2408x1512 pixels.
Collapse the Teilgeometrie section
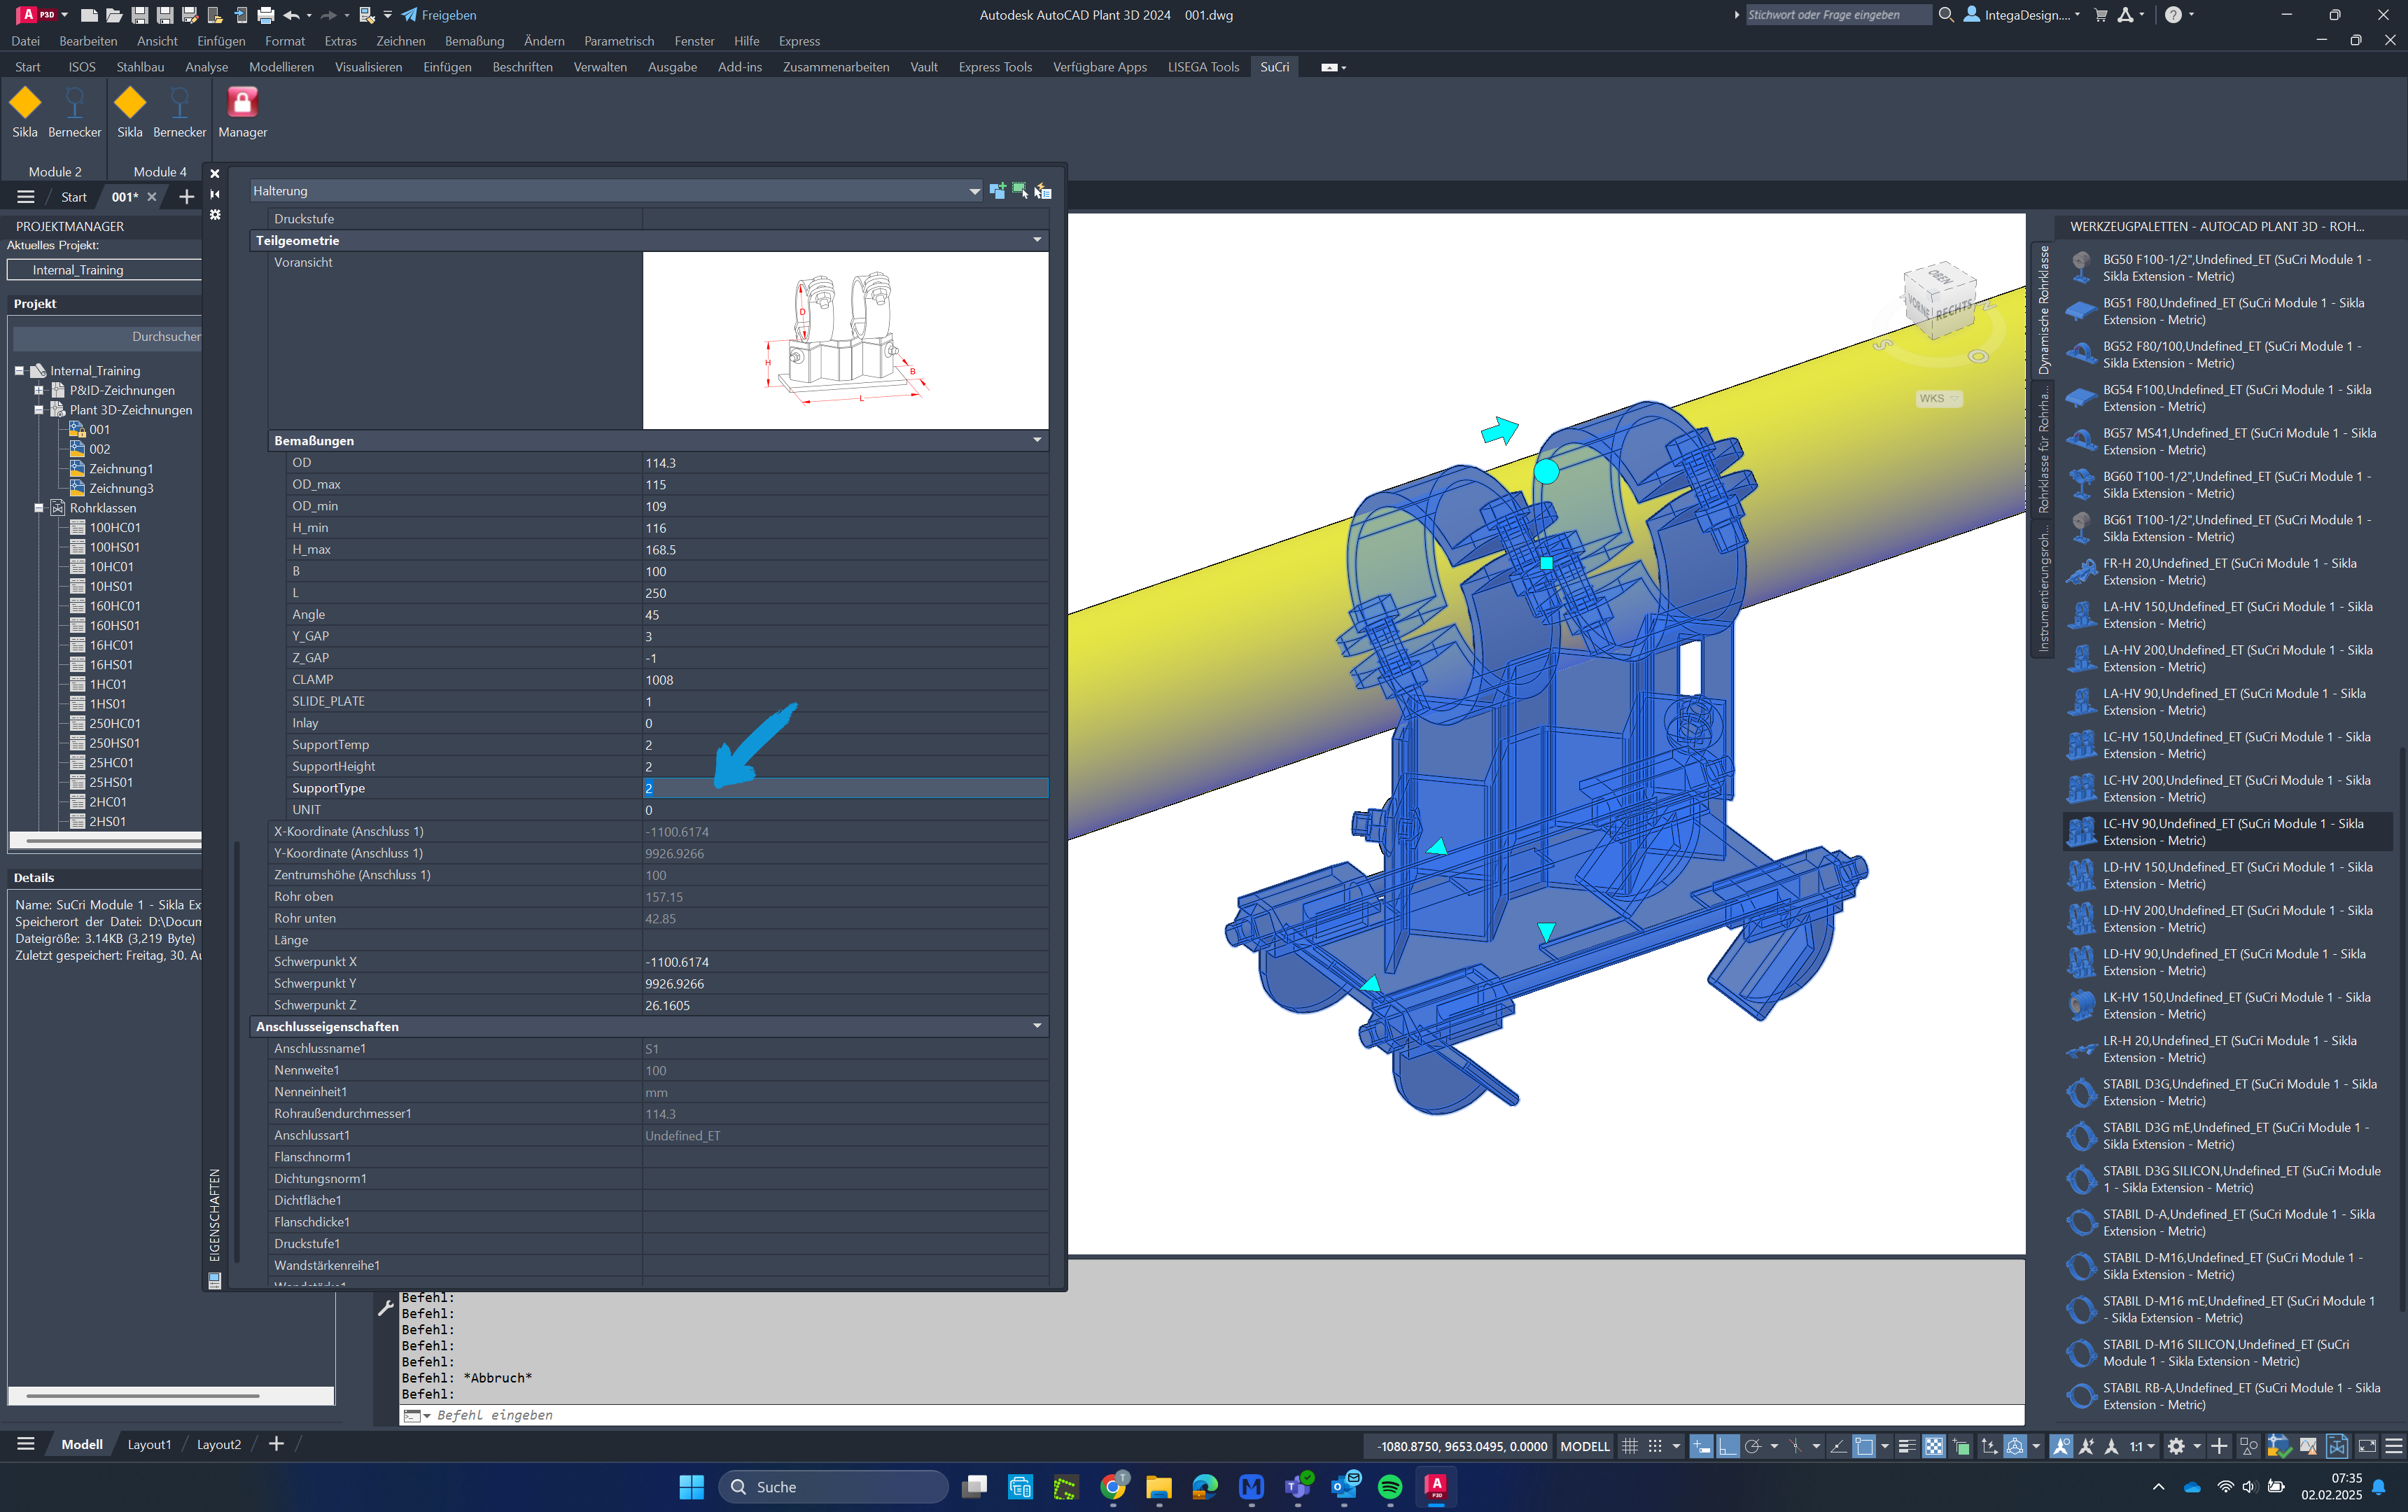tap(1037, 240)
